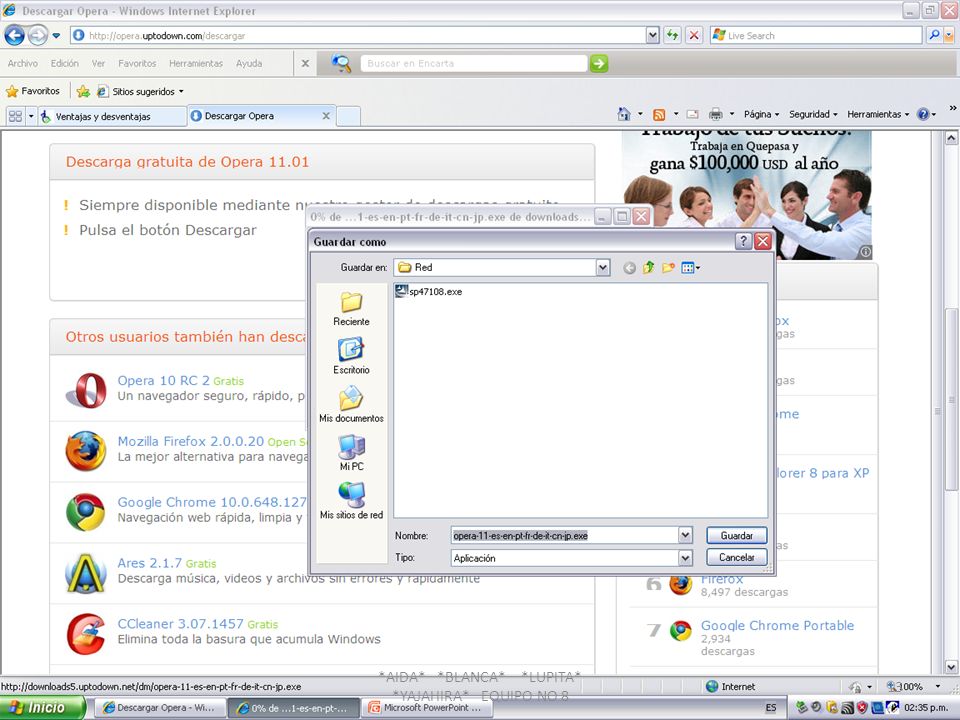This screenshot has height=720, width=960.
Task: Open the address bar URL dropdown
Action: (653, 36)
